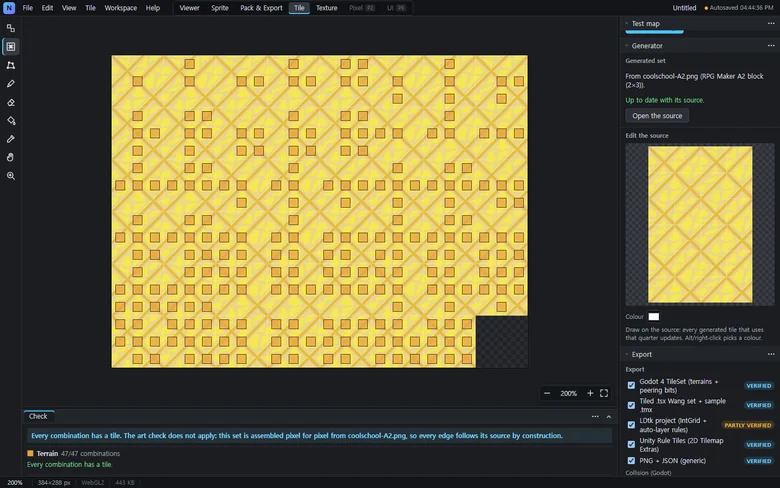Image resolution: width=780 pixels, height=488 pixels.
Task: Collapse the Generator panel section
Action: [x=627, y=46]
